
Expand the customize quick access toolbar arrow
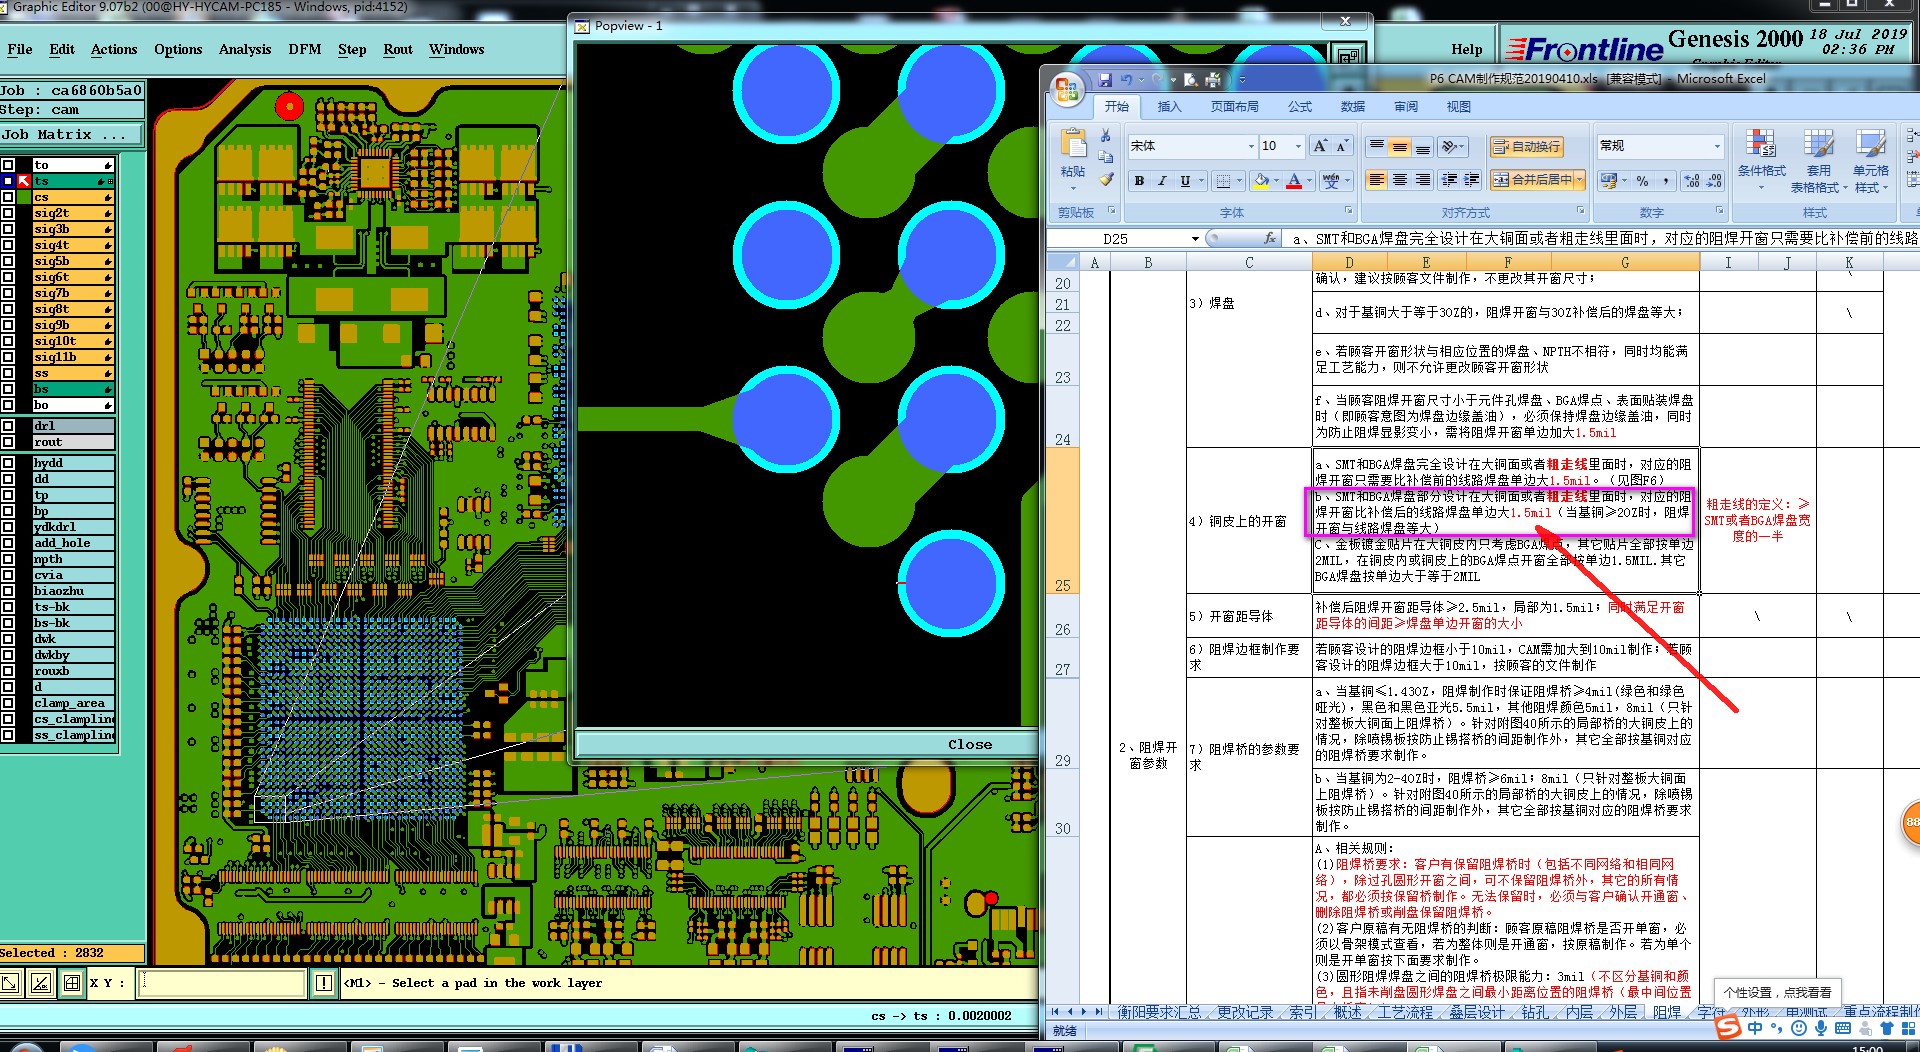pyautogui.click(x=1242, y=80)
